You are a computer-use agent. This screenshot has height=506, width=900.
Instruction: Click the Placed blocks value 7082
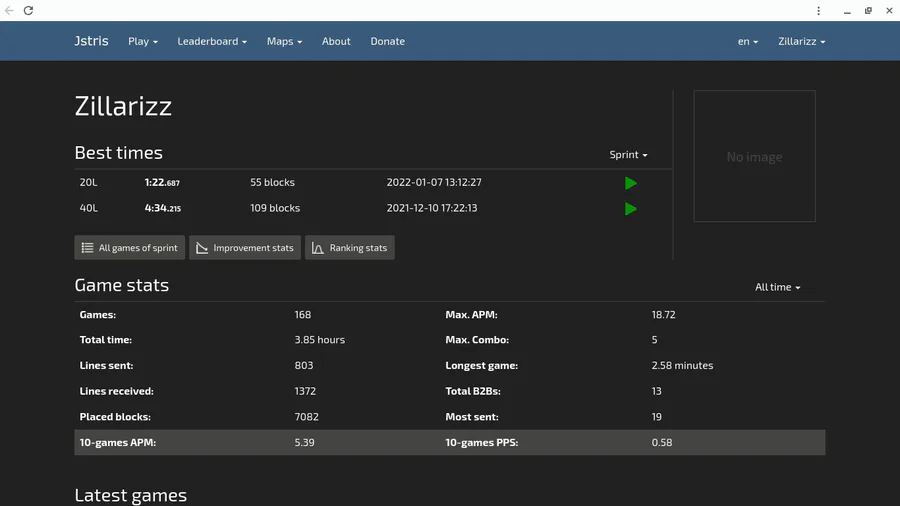(307, 417)
